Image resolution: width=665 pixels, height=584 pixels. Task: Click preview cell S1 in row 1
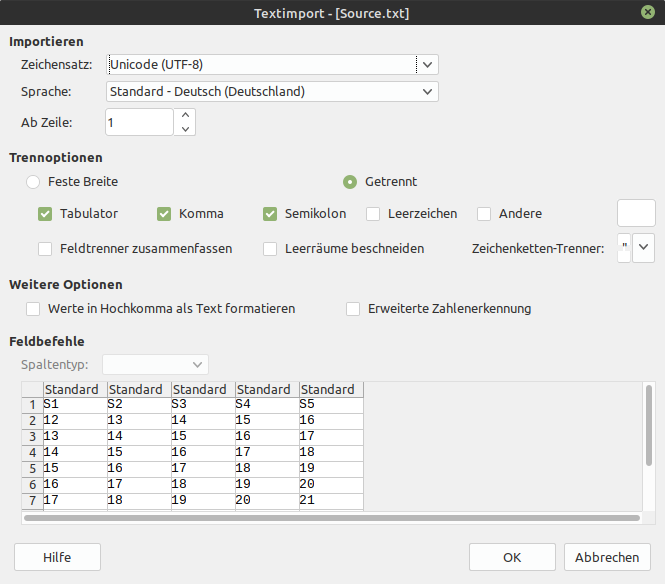(x=75, y=405)
